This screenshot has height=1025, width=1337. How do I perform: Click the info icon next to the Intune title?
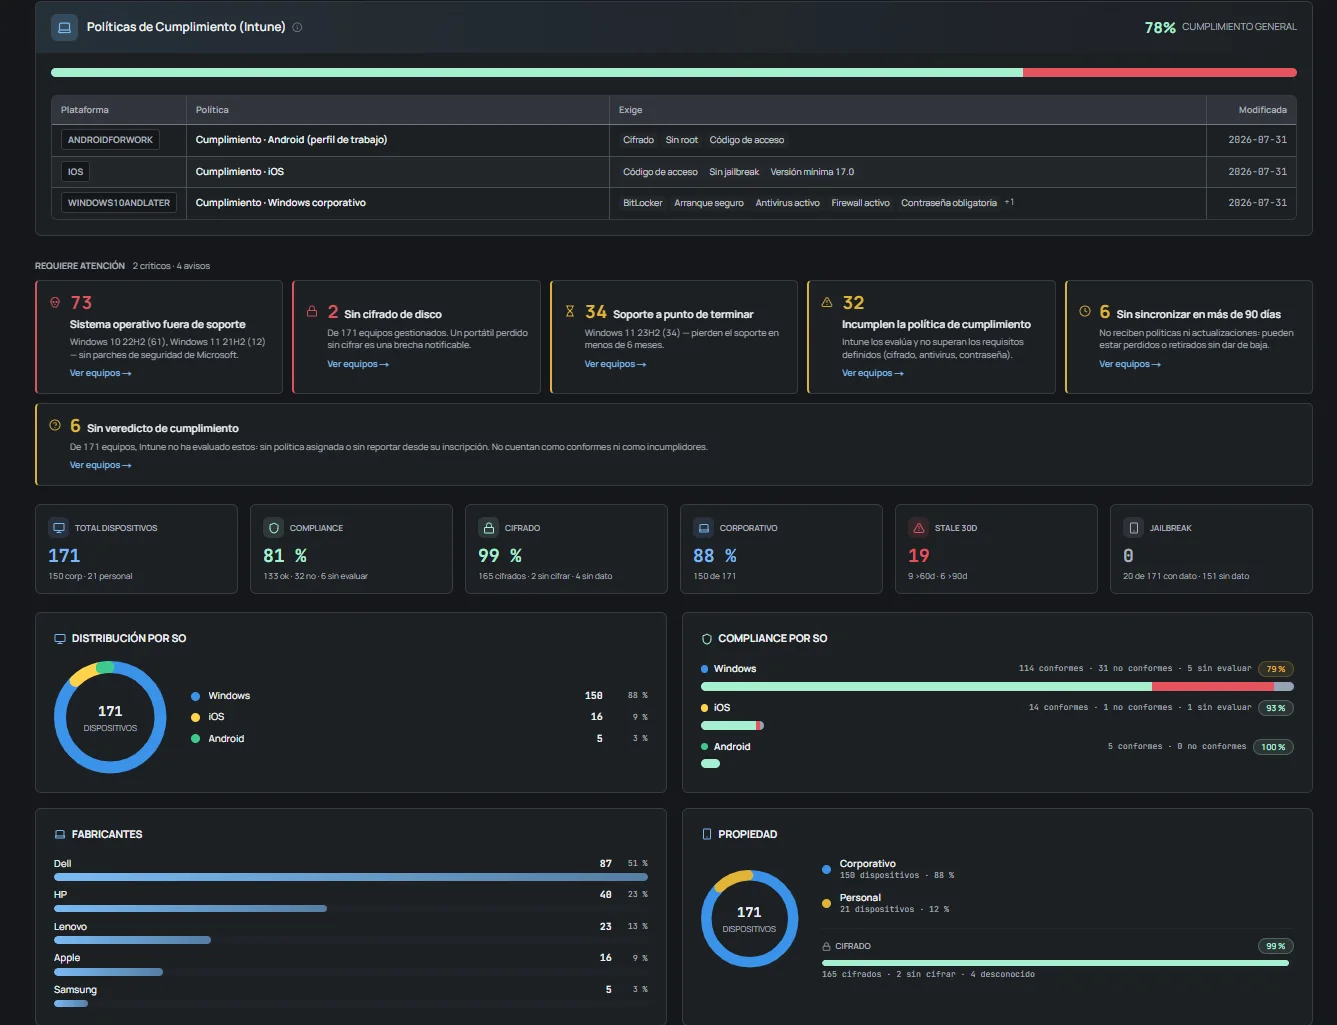pos(297,27)
